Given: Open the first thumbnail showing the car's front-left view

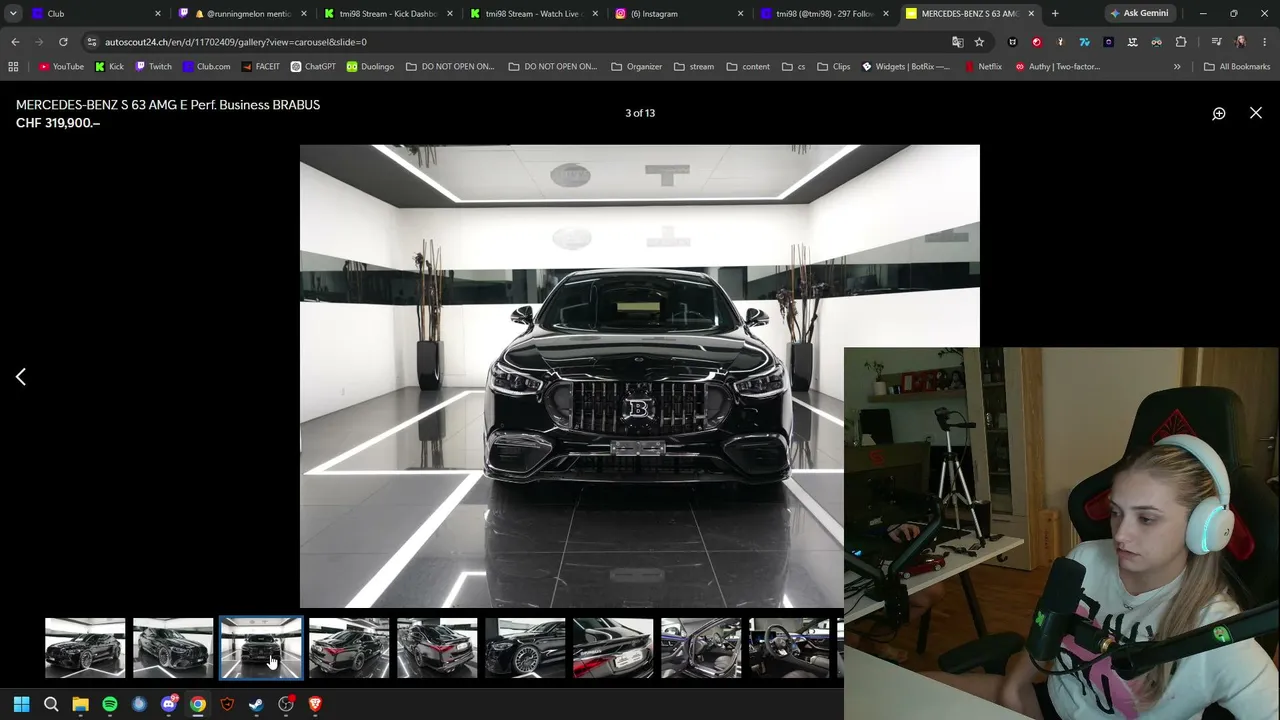Looking at the screenshot, I should pyautogui.click(x=85, y=648).
